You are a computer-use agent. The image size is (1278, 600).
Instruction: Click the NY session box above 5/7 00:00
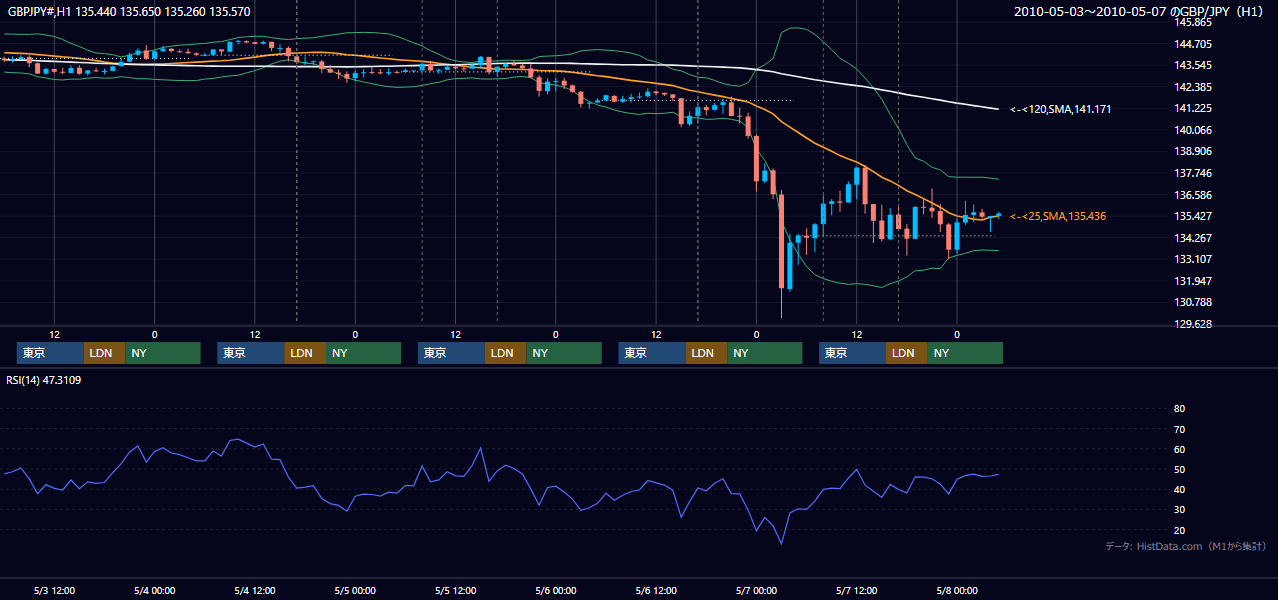(x=765, y=353)
